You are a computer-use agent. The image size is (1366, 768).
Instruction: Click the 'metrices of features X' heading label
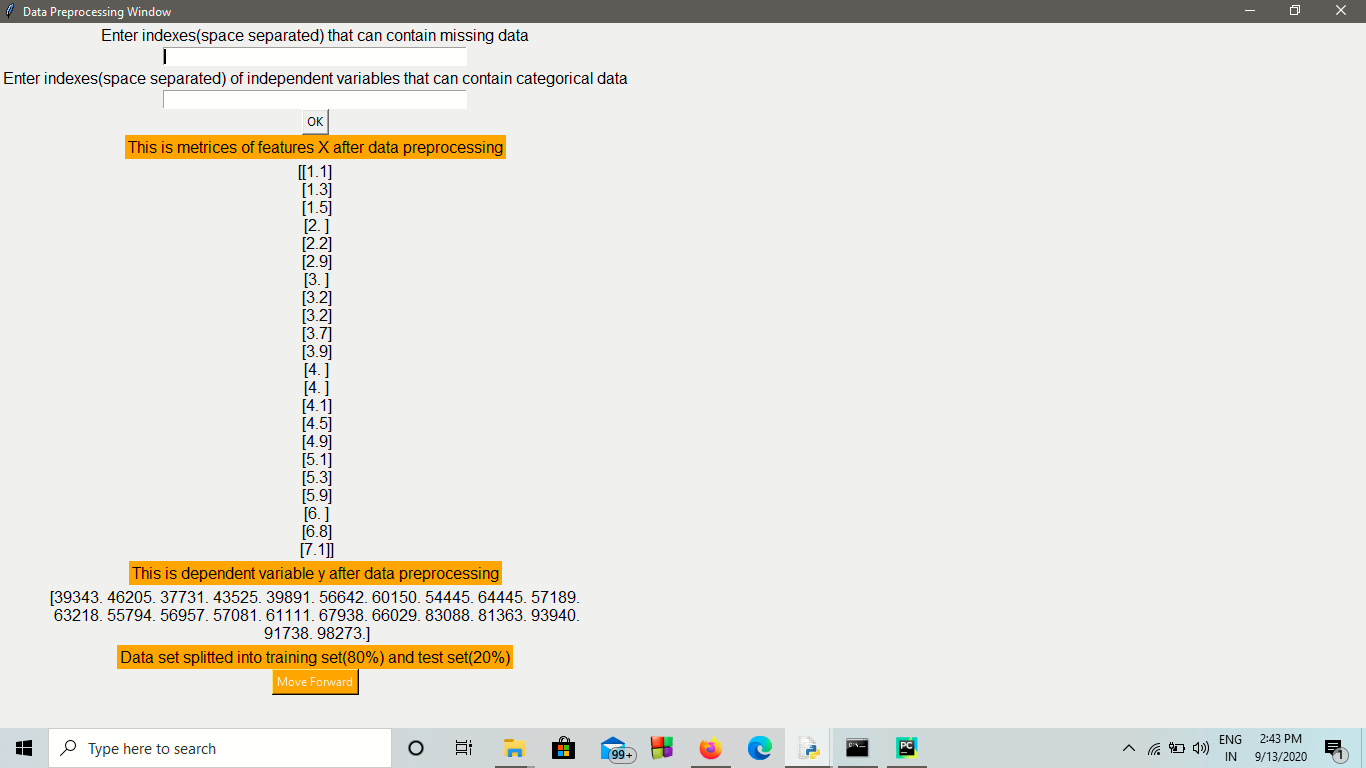[315, 147]
